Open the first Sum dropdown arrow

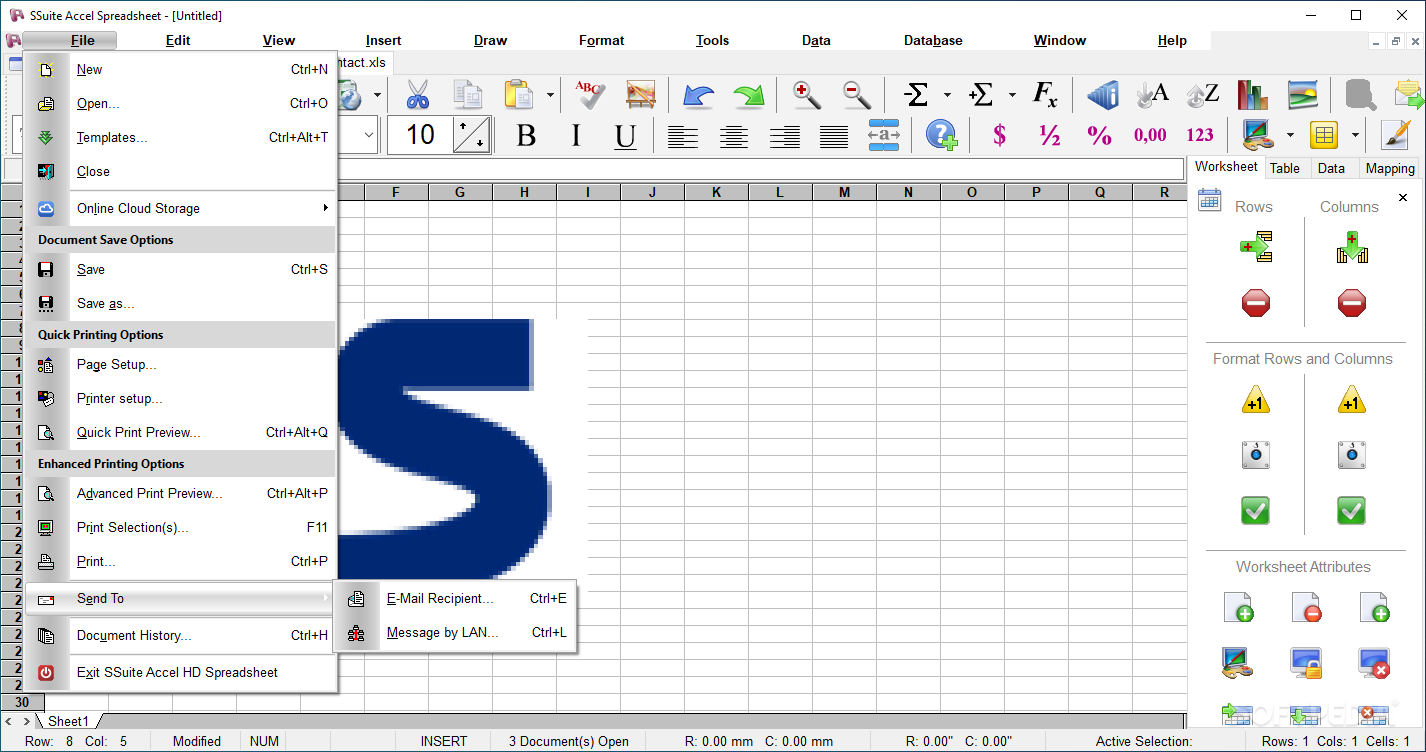(946, 96)
